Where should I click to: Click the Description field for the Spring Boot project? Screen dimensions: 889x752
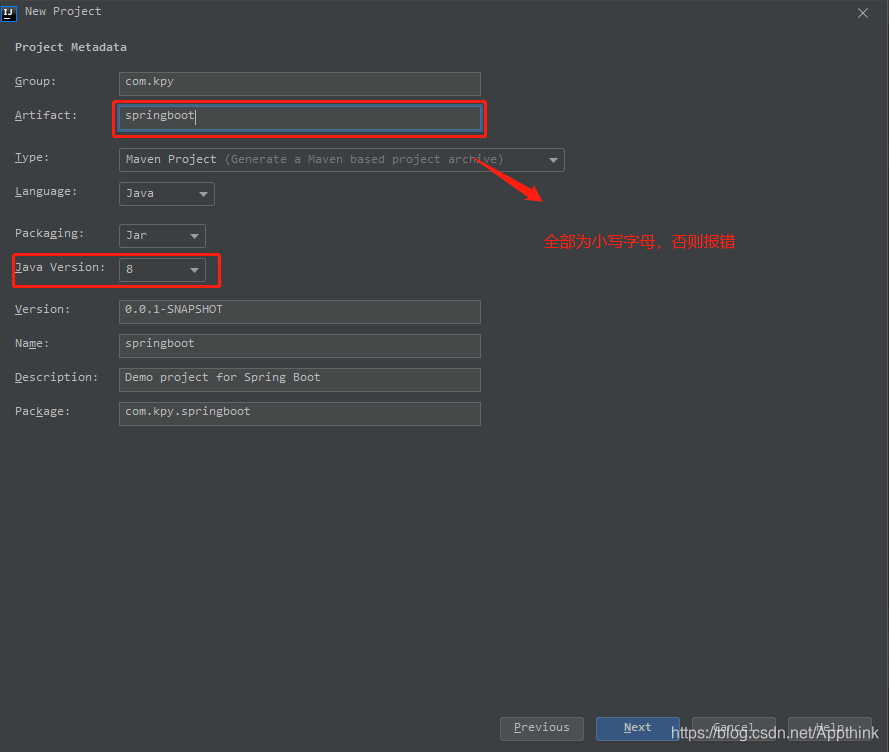coord(299,379)
